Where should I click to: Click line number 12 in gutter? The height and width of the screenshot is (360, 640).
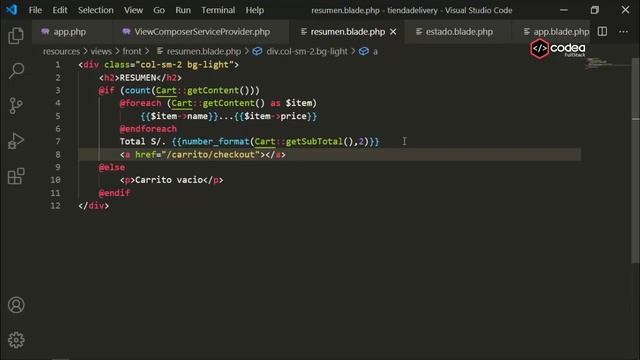click(x=55, y=205)
